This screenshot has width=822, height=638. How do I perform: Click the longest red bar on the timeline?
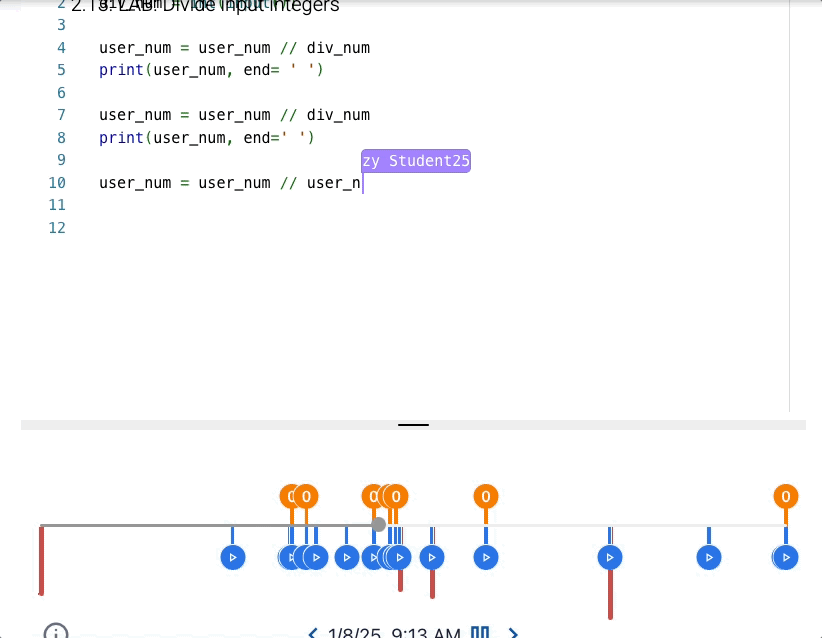(610, 594)
